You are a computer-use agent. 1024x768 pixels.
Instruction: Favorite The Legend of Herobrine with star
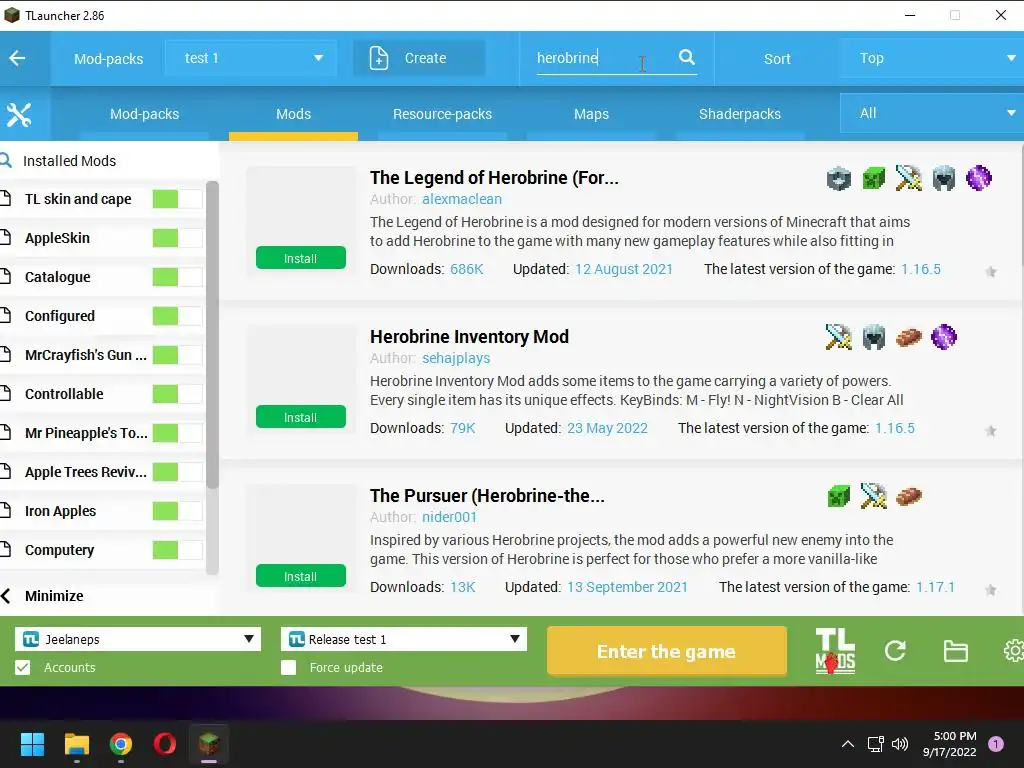[991, 272]
